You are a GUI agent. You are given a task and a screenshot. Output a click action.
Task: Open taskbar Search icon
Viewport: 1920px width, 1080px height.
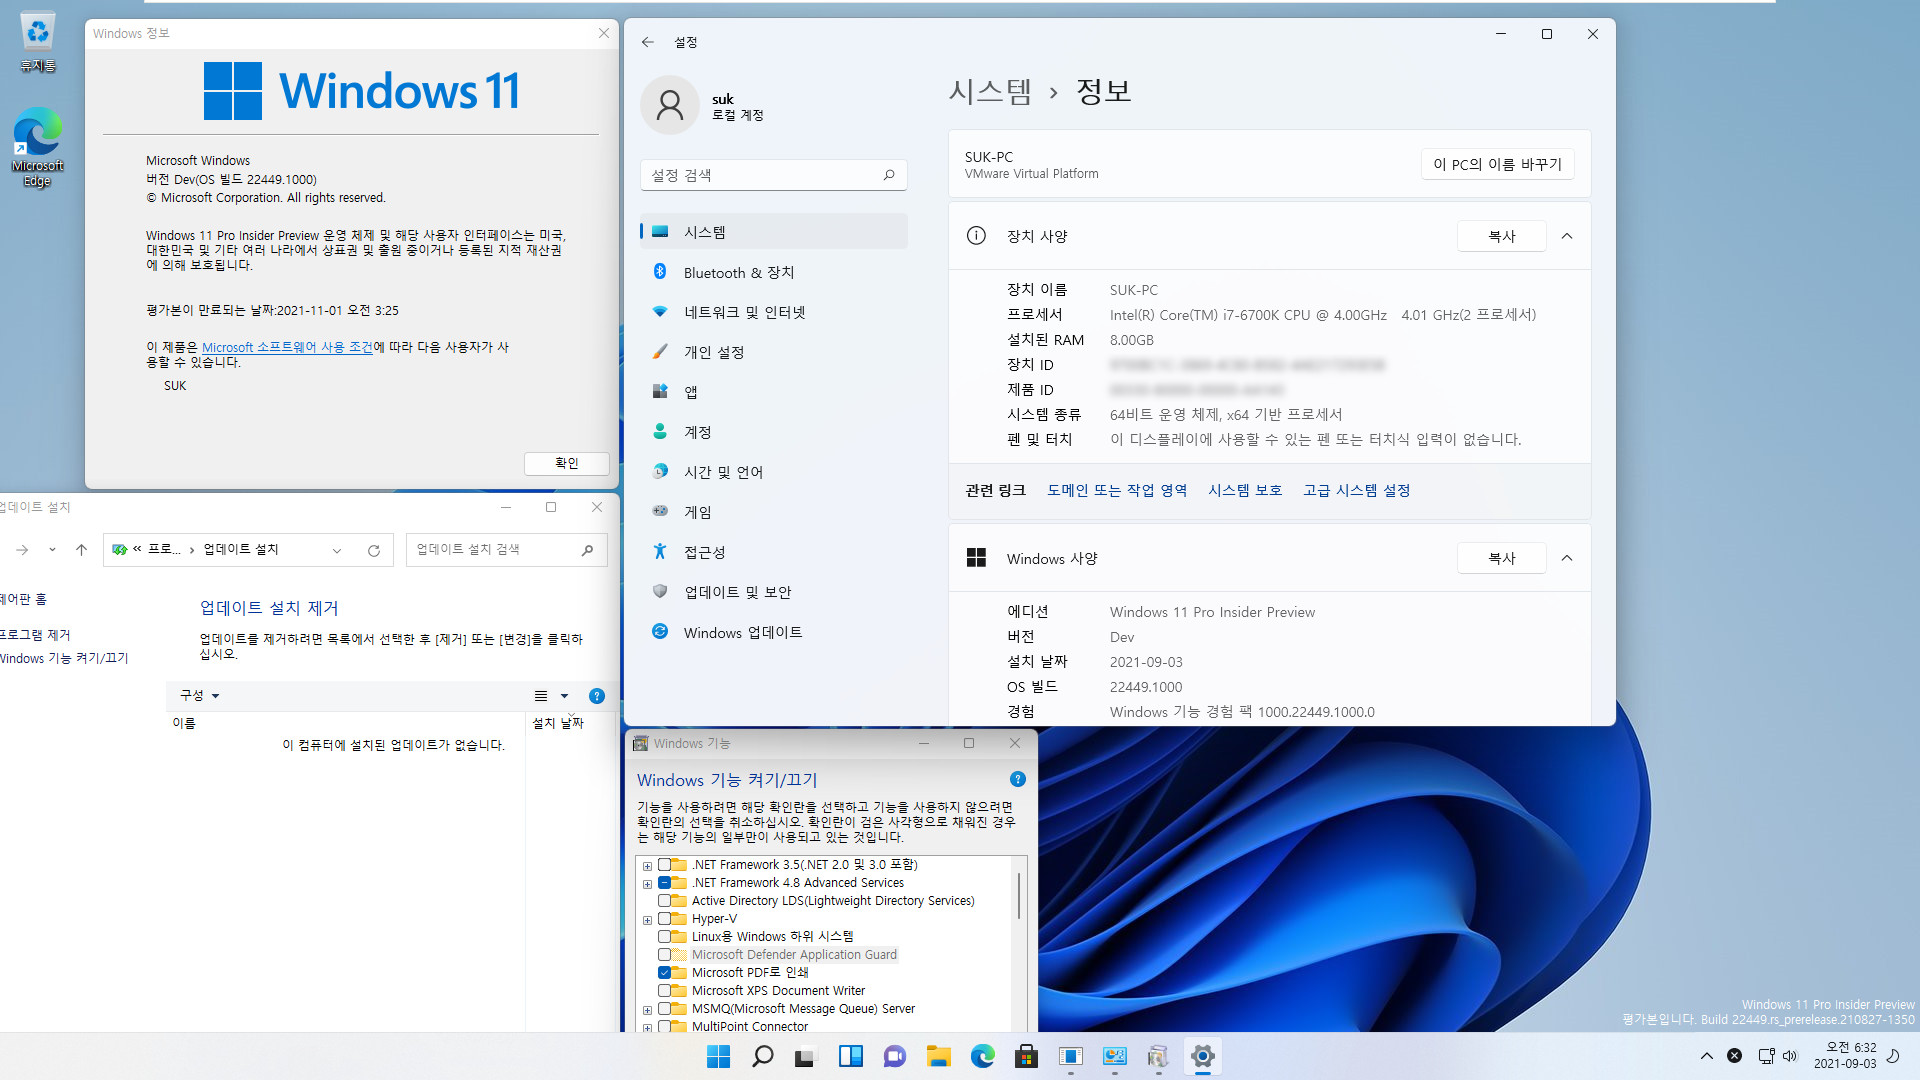[x=762, y=1056]
